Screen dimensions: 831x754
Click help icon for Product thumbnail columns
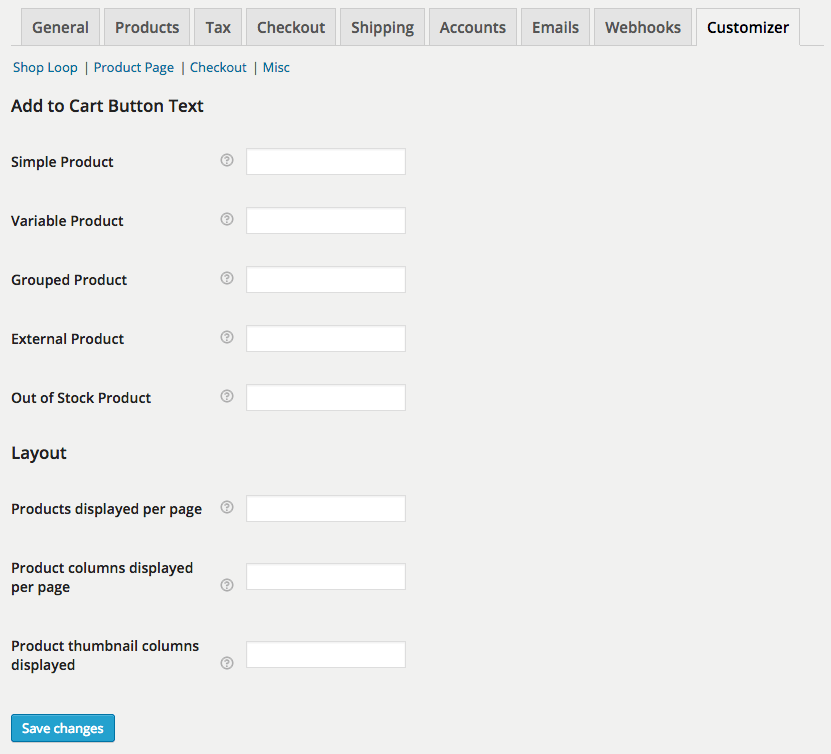pos(227,663)
